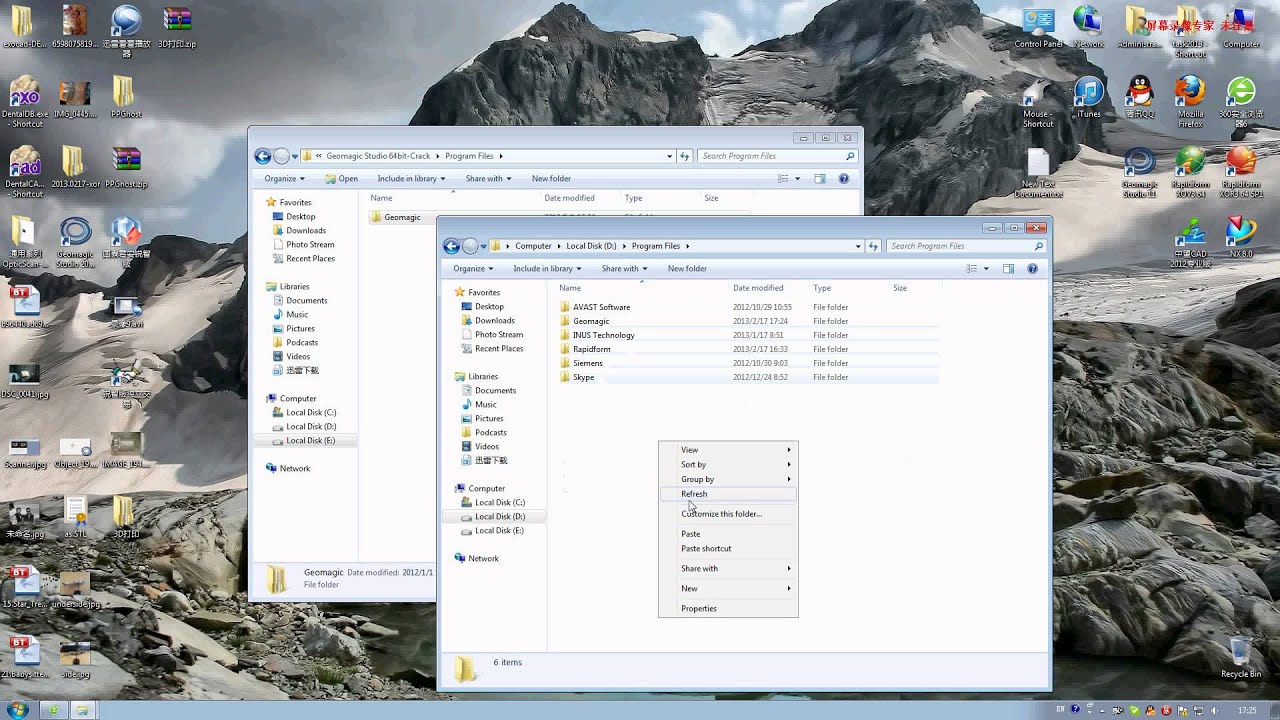Open the Share with dropdown in the back window
This screenshot has height=720, width=1280.
488,178
